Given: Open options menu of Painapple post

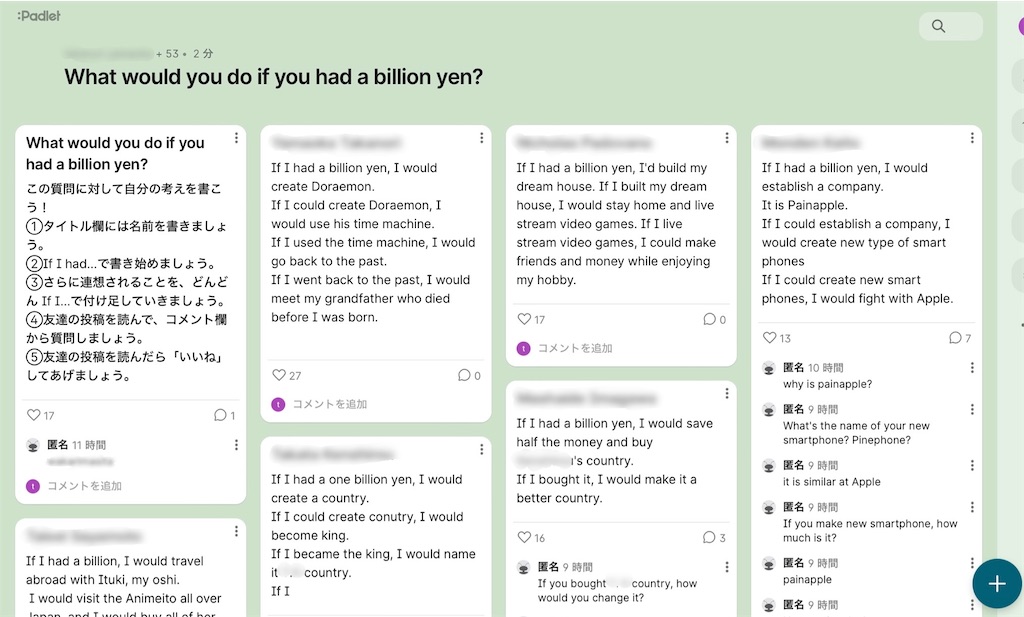Looking at the screenshot, I should pyautogui.click(x=972, y=138).
